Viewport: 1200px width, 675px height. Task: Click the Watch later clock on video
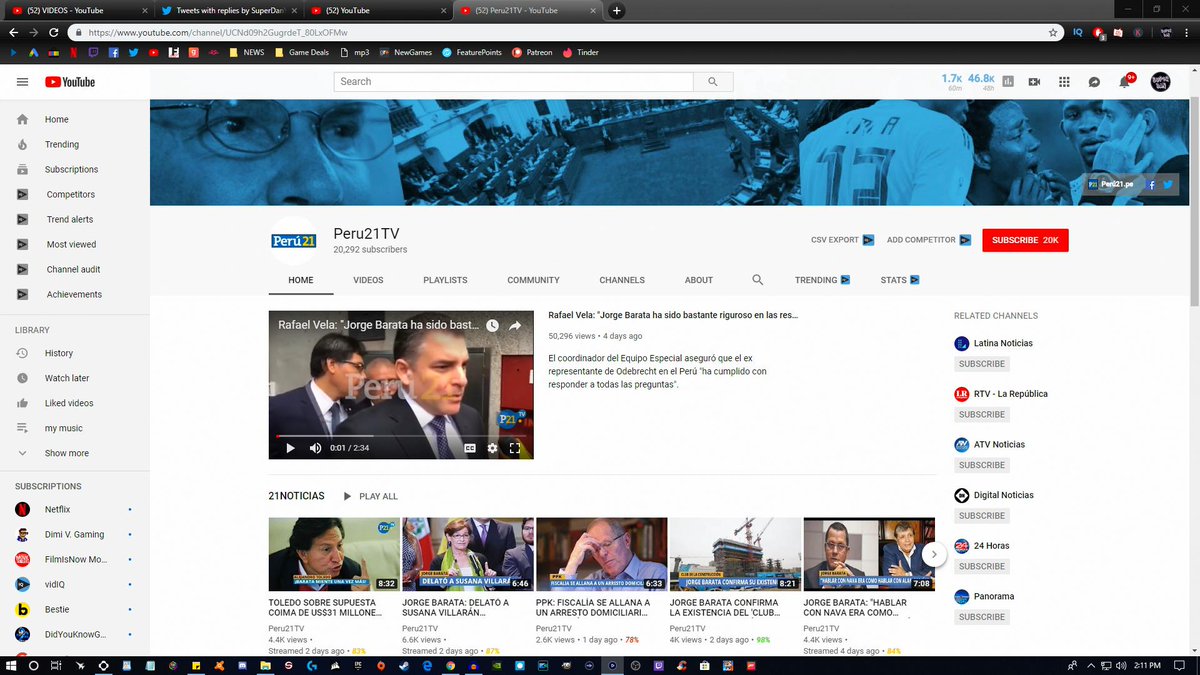coord(492,326)
